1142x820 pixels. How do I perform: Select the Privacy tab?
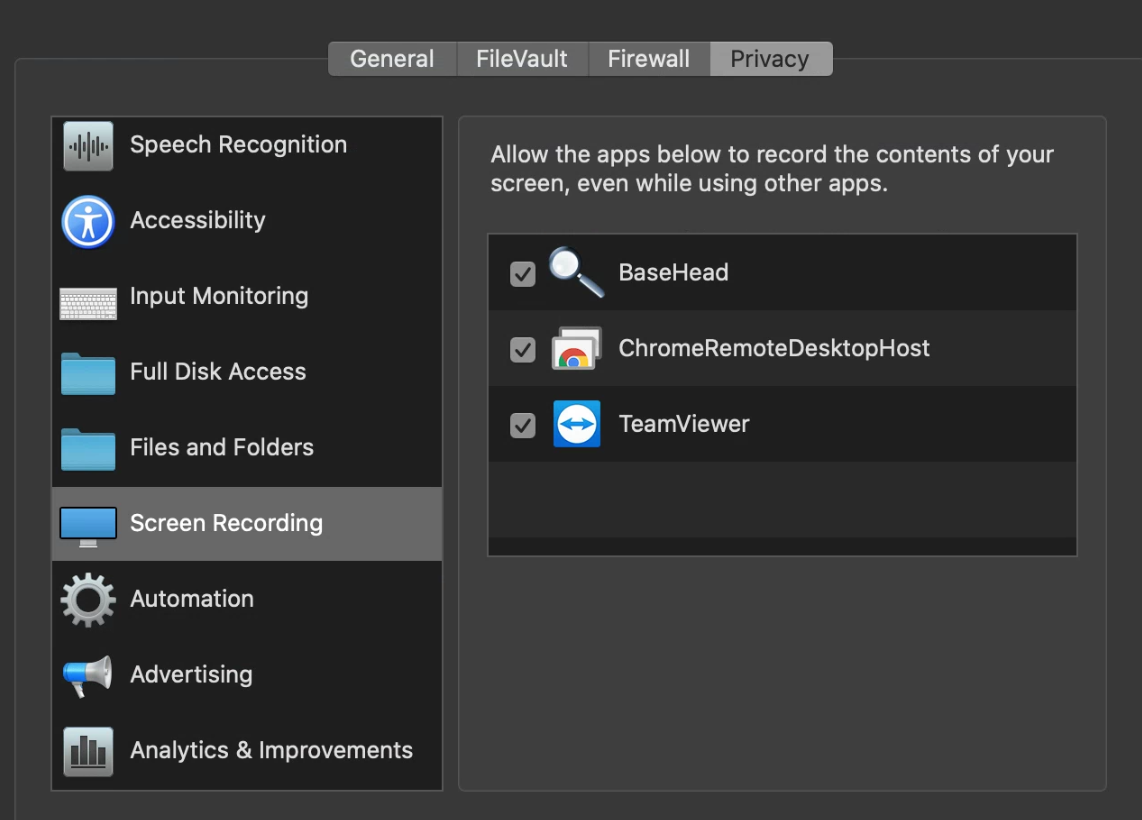pos(770,58)
